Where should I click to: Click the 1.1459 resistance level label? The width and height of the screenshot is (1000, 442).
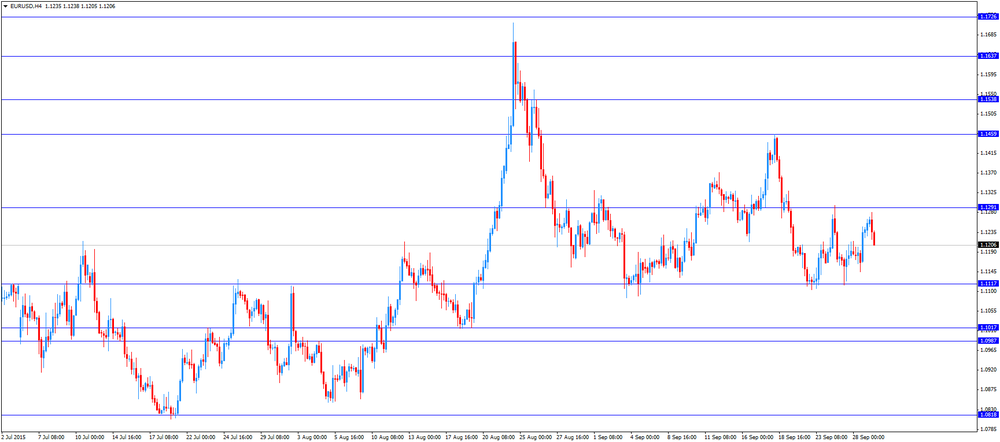[987, 134]
